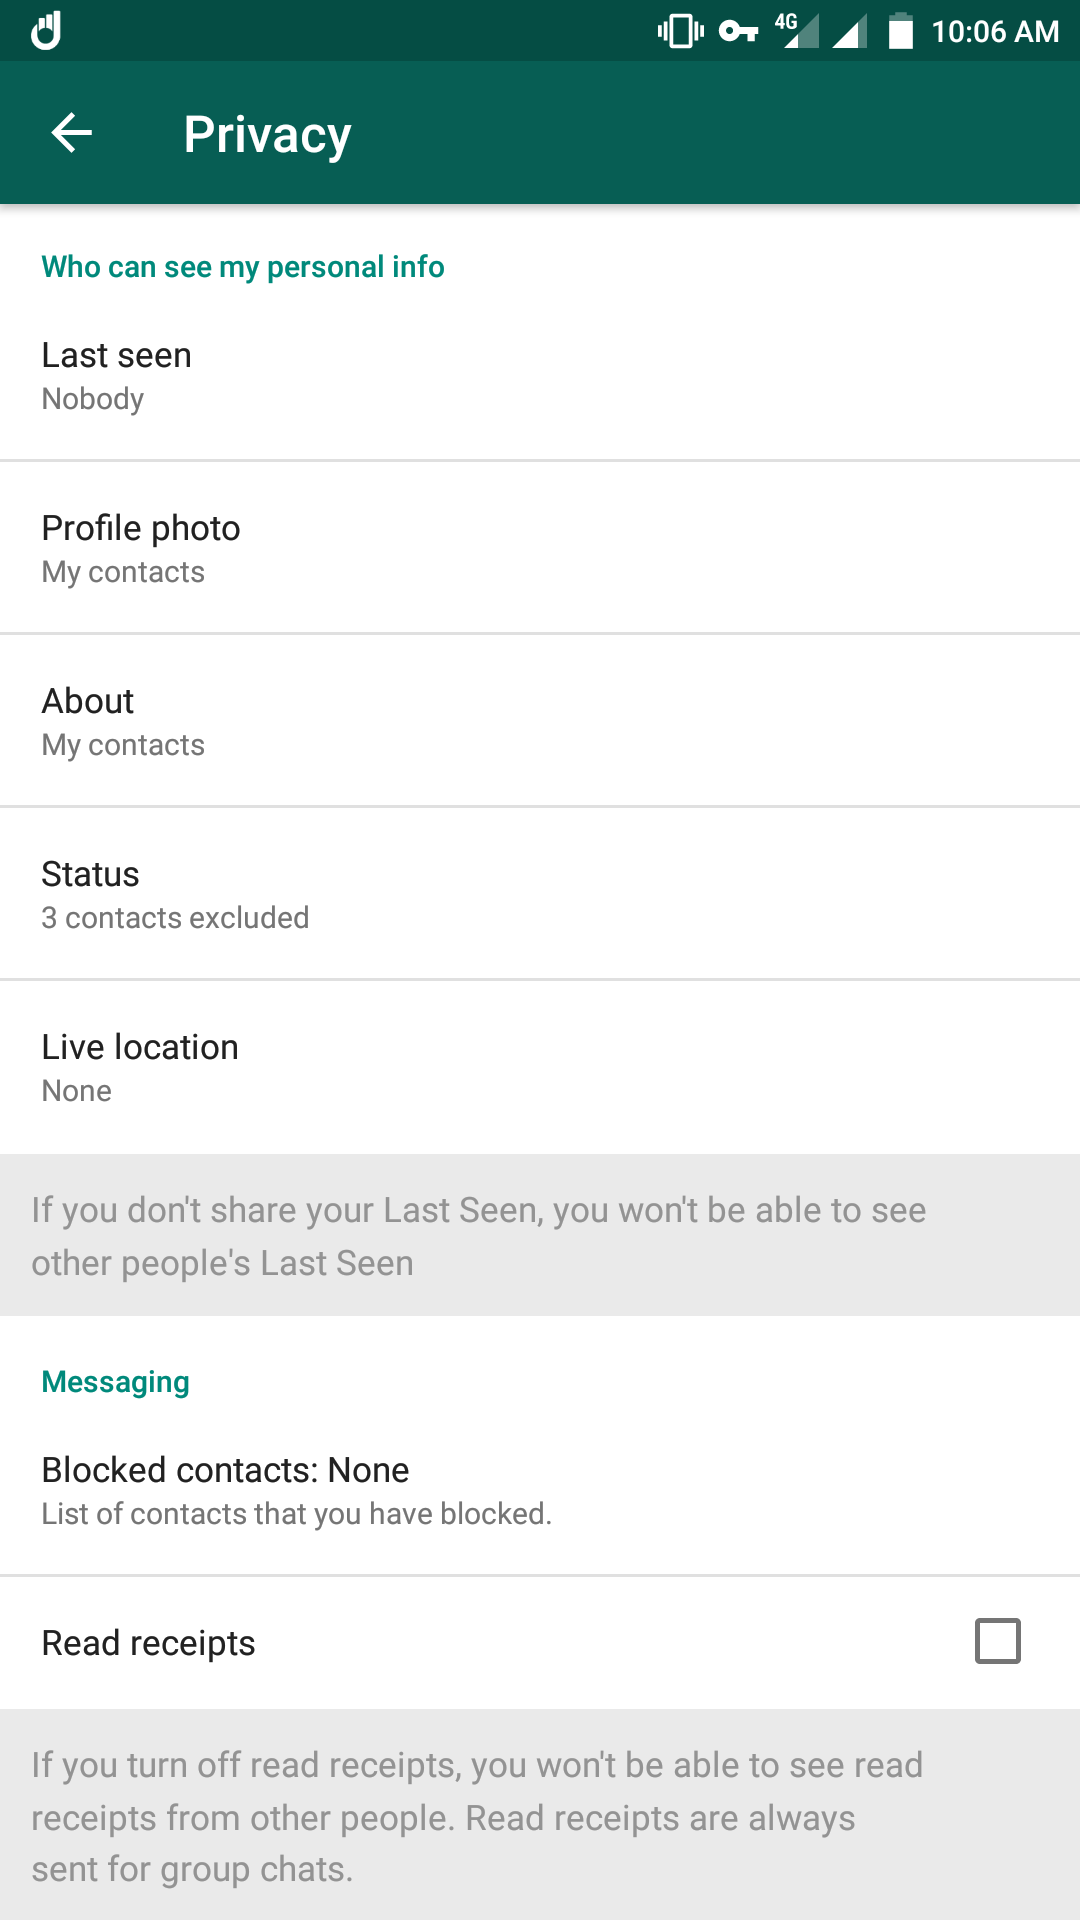
Task: Tap the Privacy screen title
Action: tap(267, 135)
